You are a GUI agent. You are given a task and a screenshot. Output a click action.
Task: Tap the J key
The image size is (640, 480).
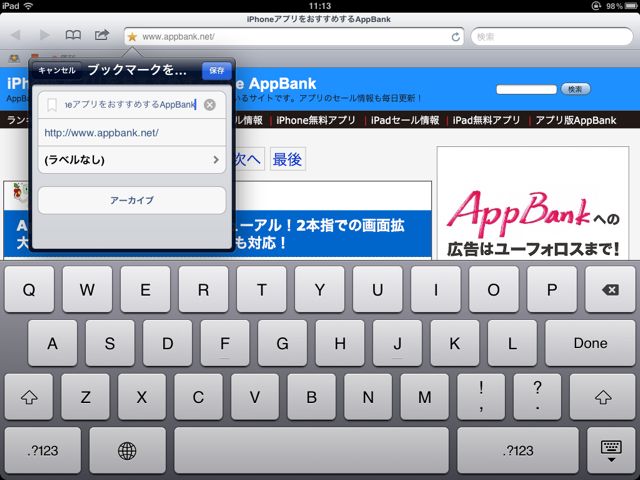click(x=398, y=343)
